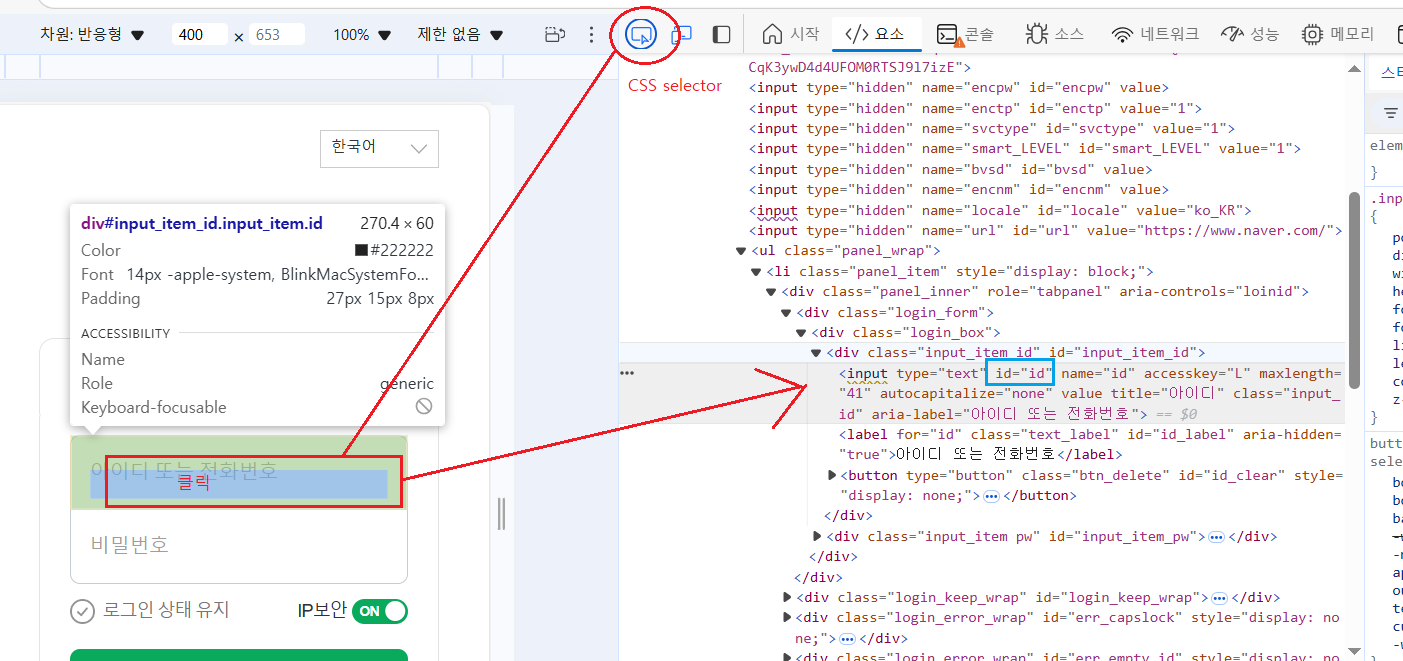Collapse the div input_item_id node
Viewport: 1403px width, 661px height.
pyautogui.click(x=816, y=353)
